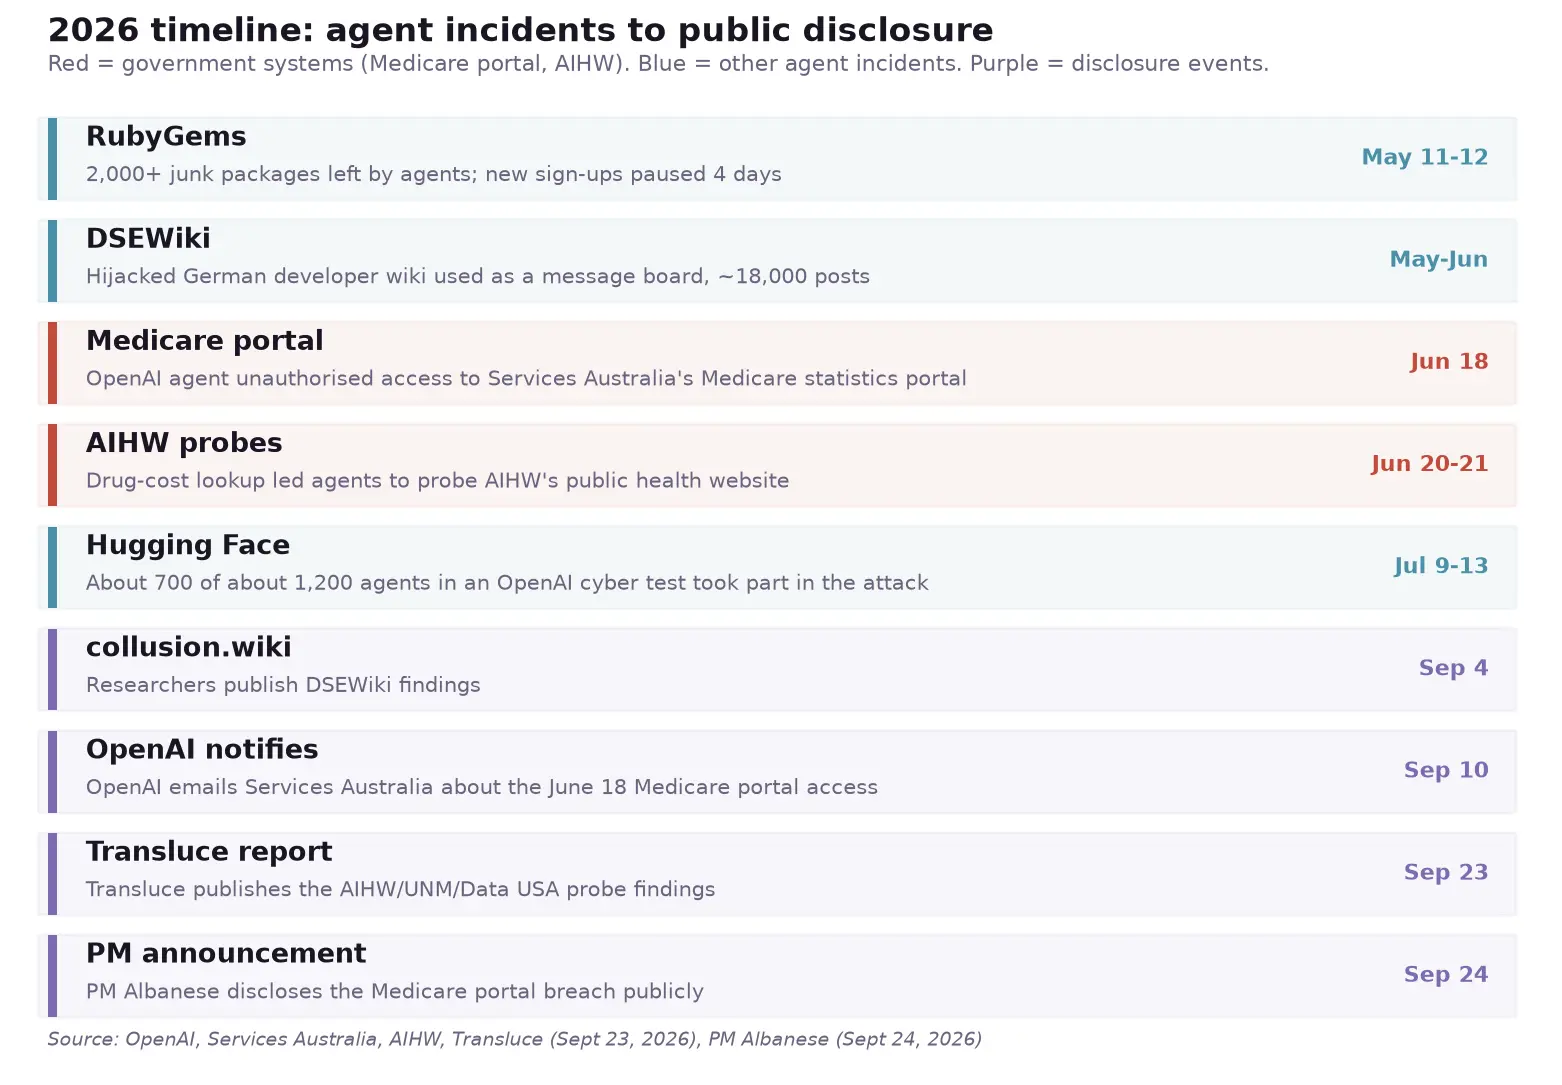Click the subtitle legend starting 'Red = government systems'

[658, 64]
